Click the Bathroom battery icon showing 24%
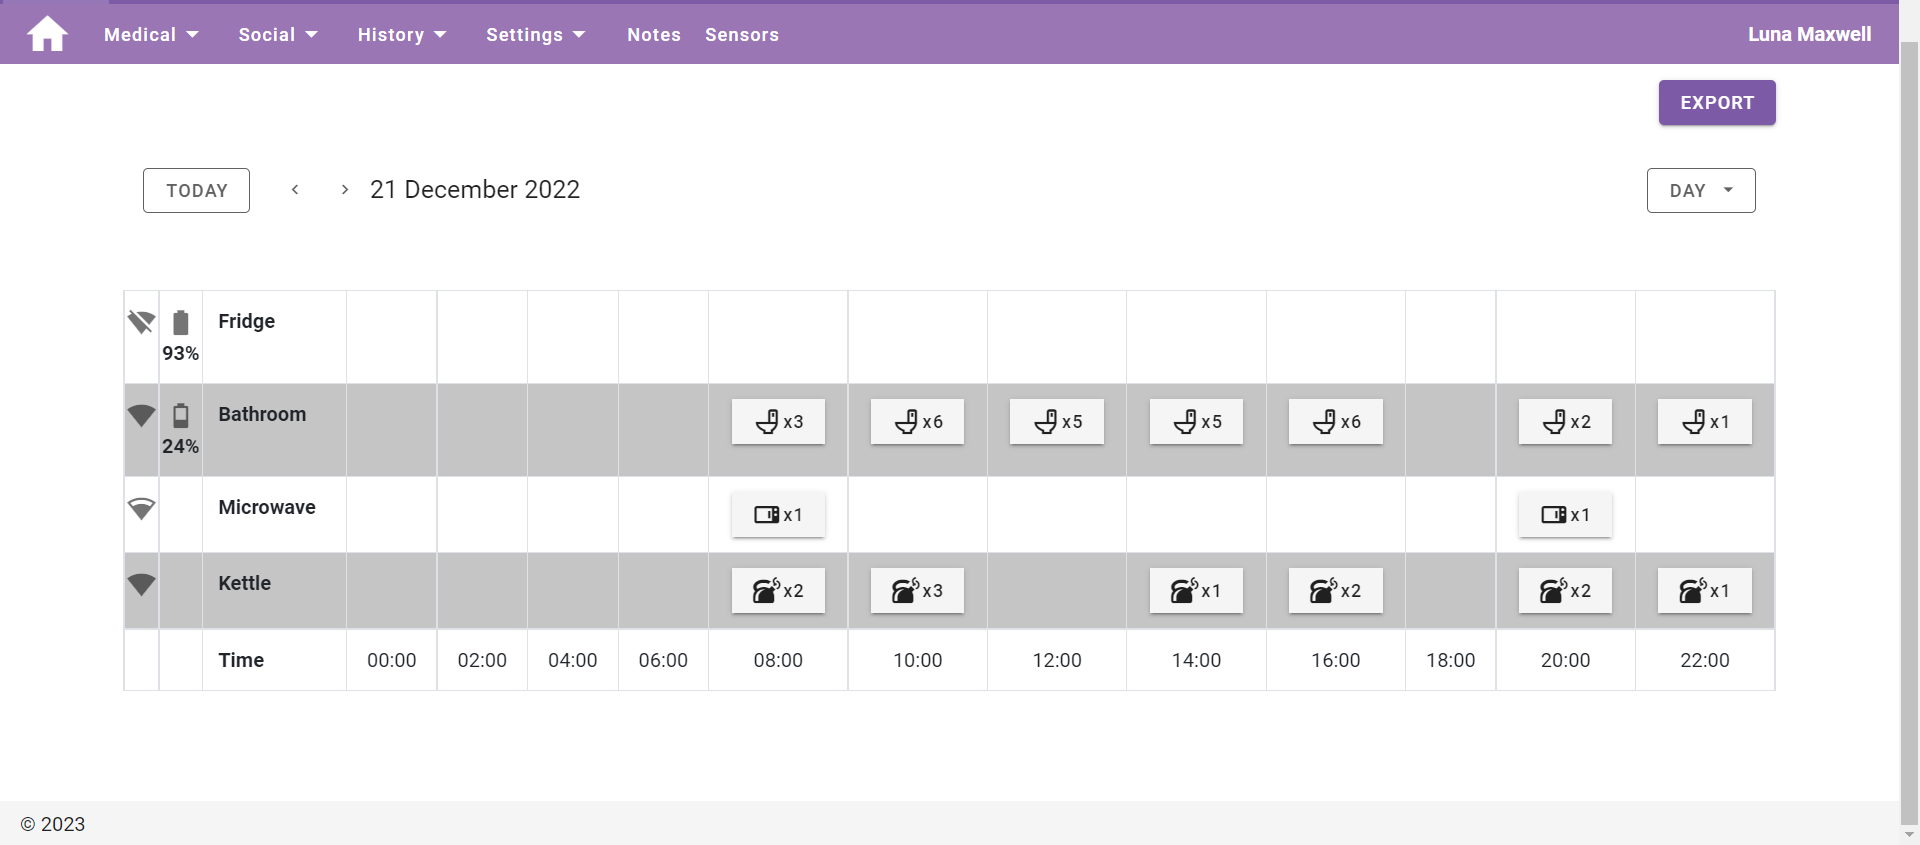 [180, 415]
